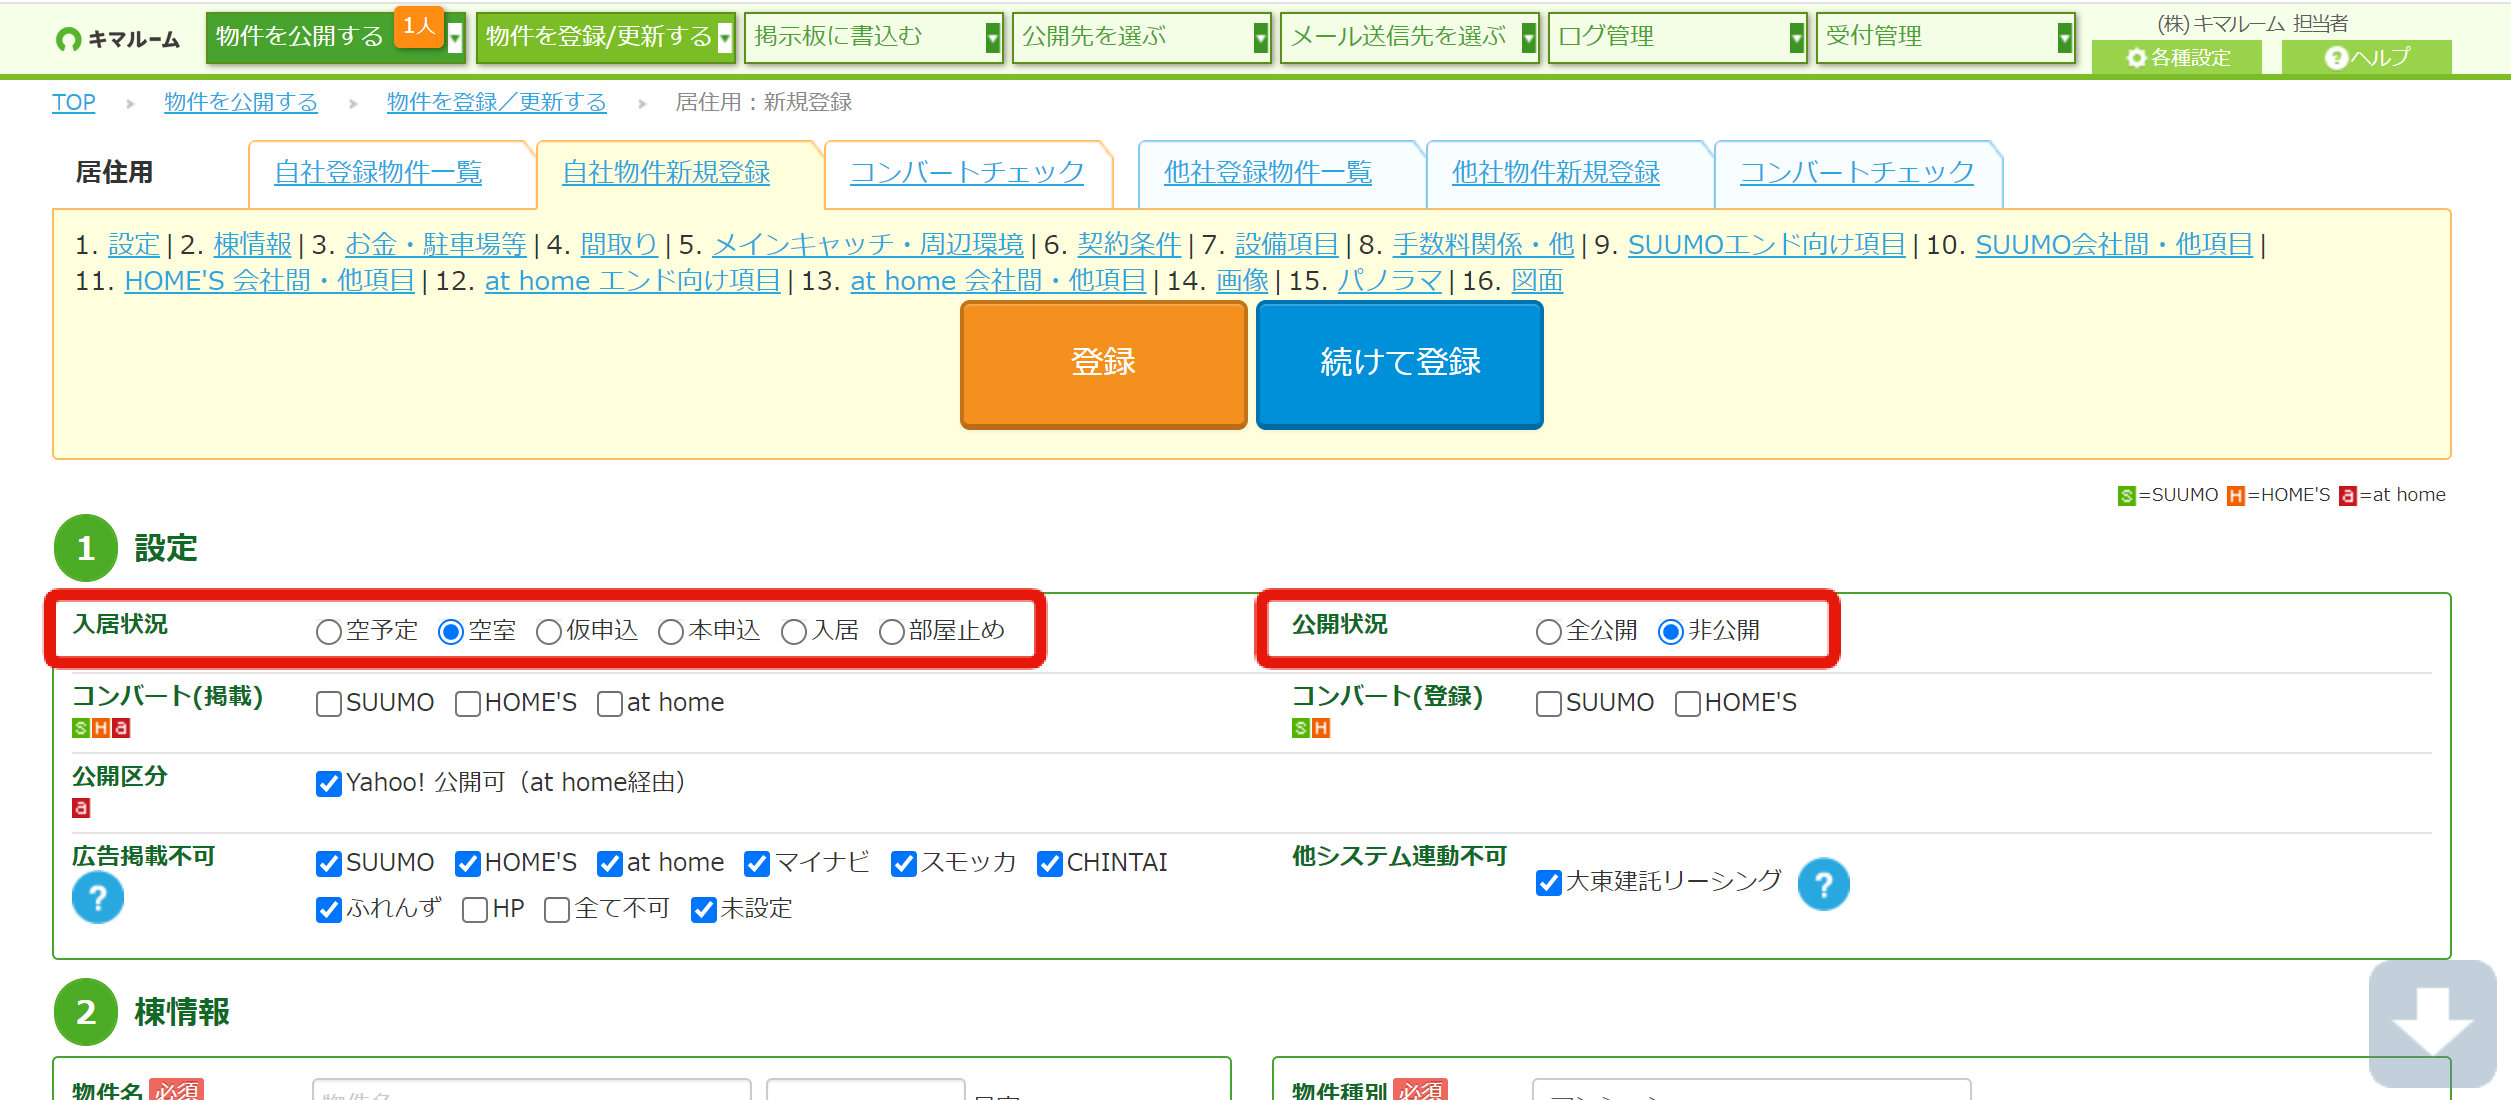The width and height of the screenshot is (2511, 1100).
Task: Click the large scroll-down arrow icon
Action: pos(2431,1023)
